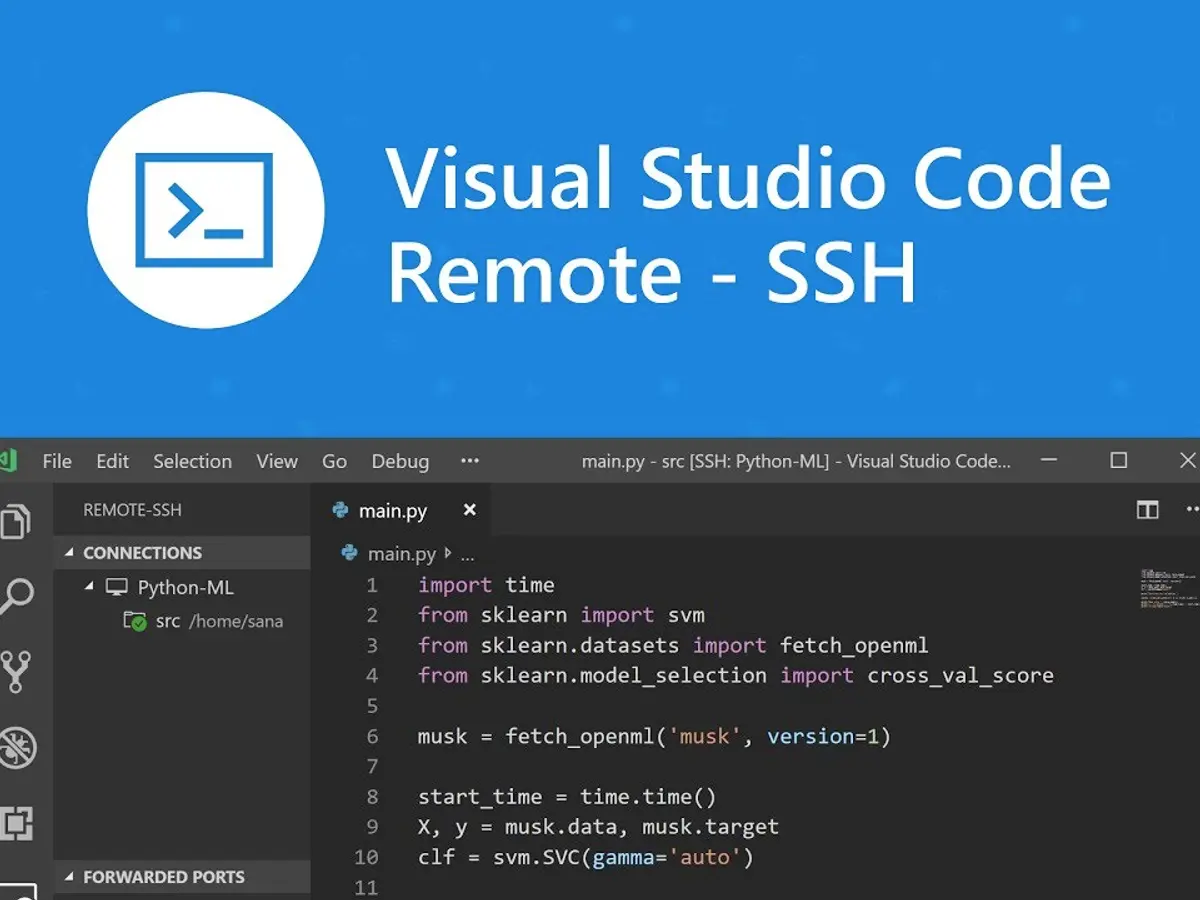Open the File menu
Image resolution: width=1200 pixels, height=900 pixels.
57,461
